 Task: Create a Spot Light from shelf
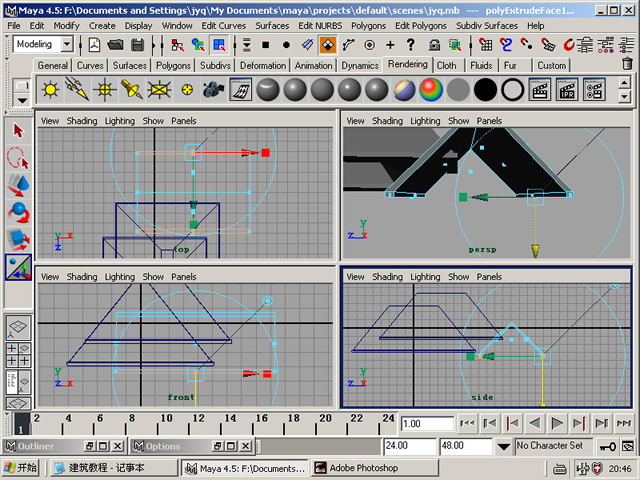tap(132, 89)
